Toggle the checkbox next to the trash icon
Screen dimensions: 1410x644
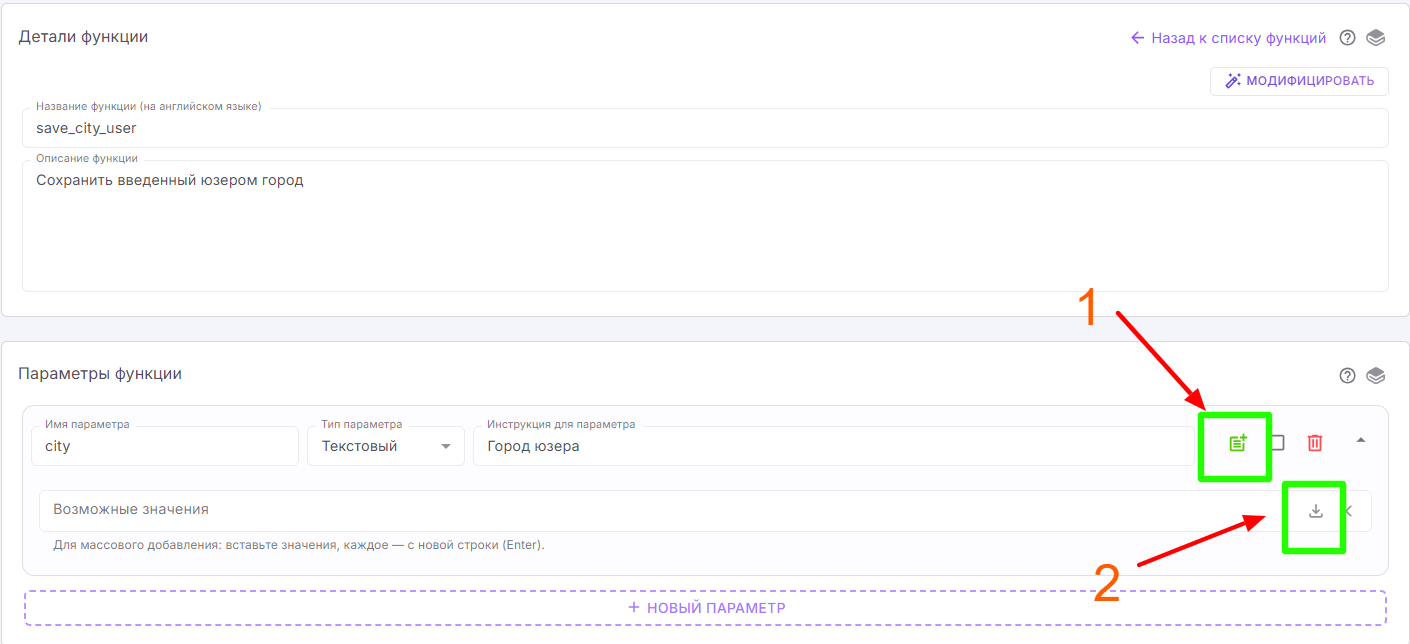[x=1277, y=443]
